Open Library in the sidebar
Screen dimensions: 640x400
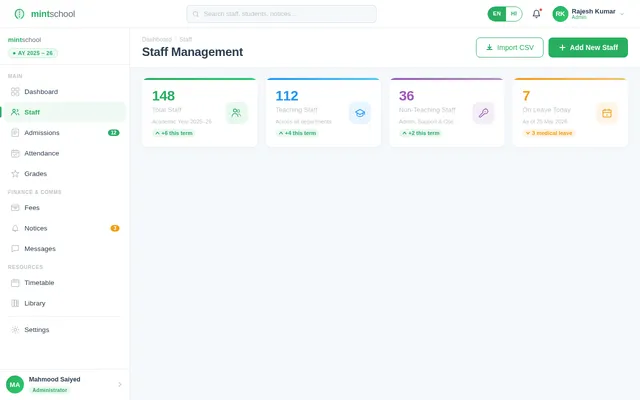pyautogui.click(x=35, y=303)
